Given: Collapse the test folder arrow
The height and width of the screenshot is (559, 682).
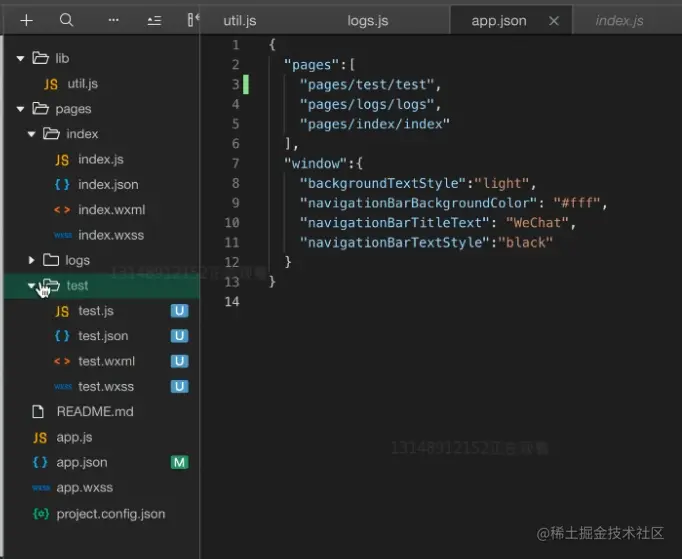Looking at the screenshot, I should 31,285.
